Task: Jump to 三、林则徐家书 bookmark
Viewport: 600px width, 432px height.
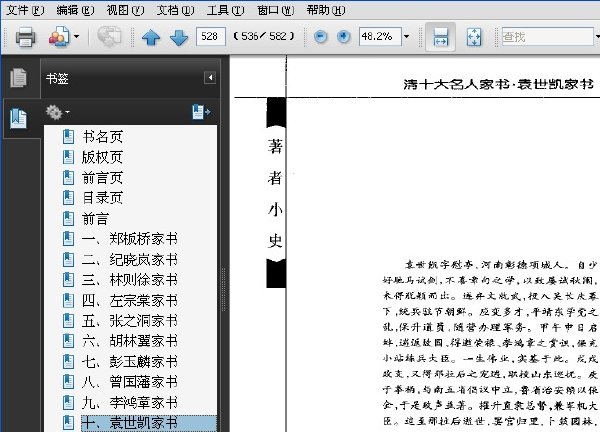Action: (130, 280)
